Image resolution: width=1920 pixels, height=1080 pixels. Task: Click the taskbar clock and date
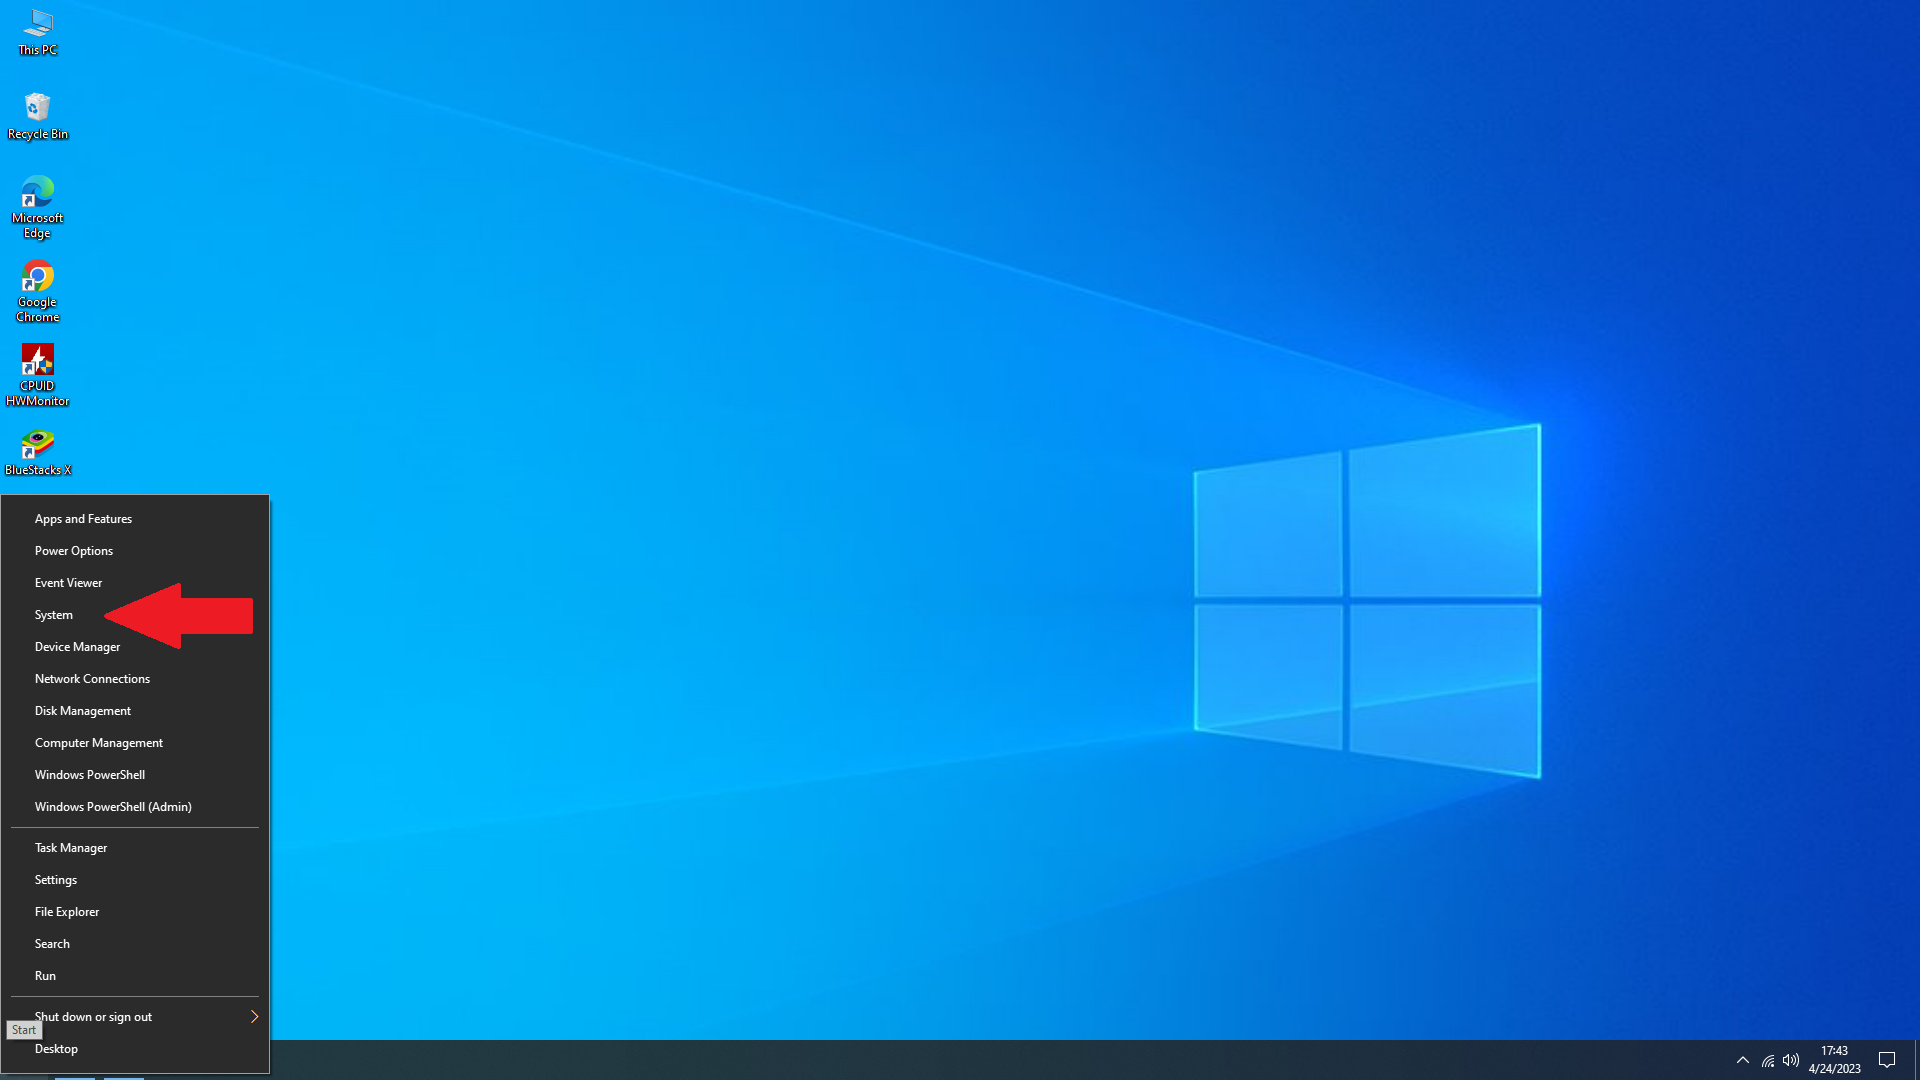pos(1834,1060)
